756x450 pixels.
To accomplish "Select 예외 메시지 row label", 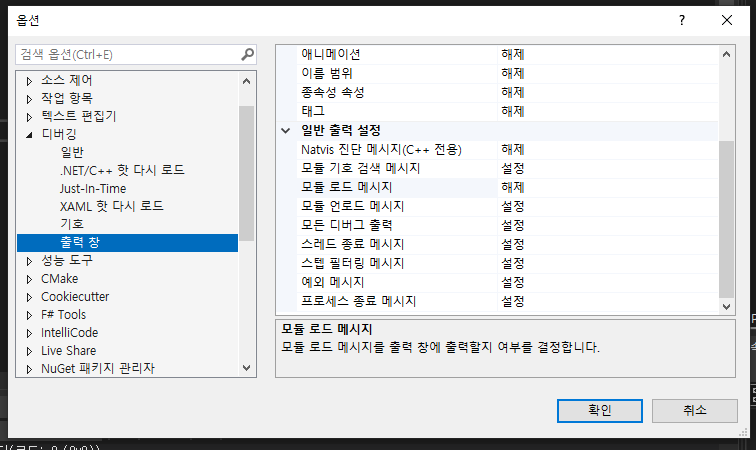I will click(333, 282).
